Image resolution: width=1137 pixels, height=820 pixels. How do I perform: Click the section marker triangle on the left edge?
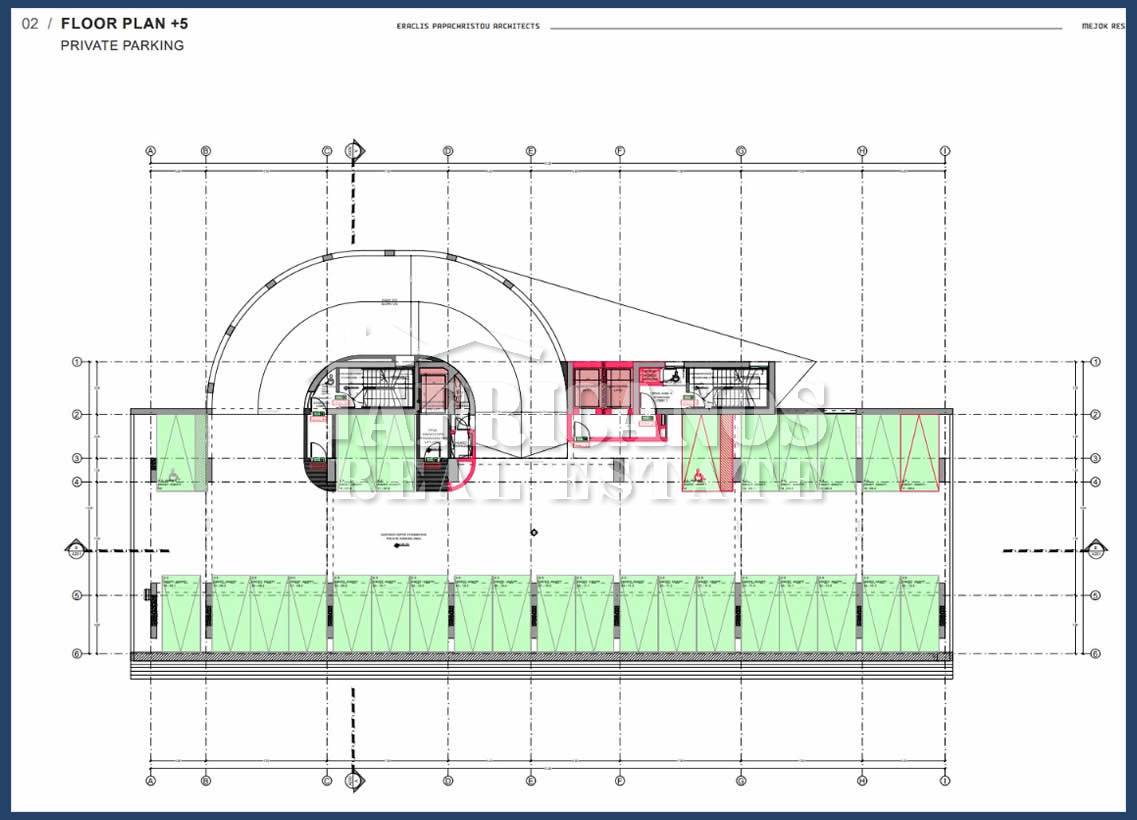75,548
